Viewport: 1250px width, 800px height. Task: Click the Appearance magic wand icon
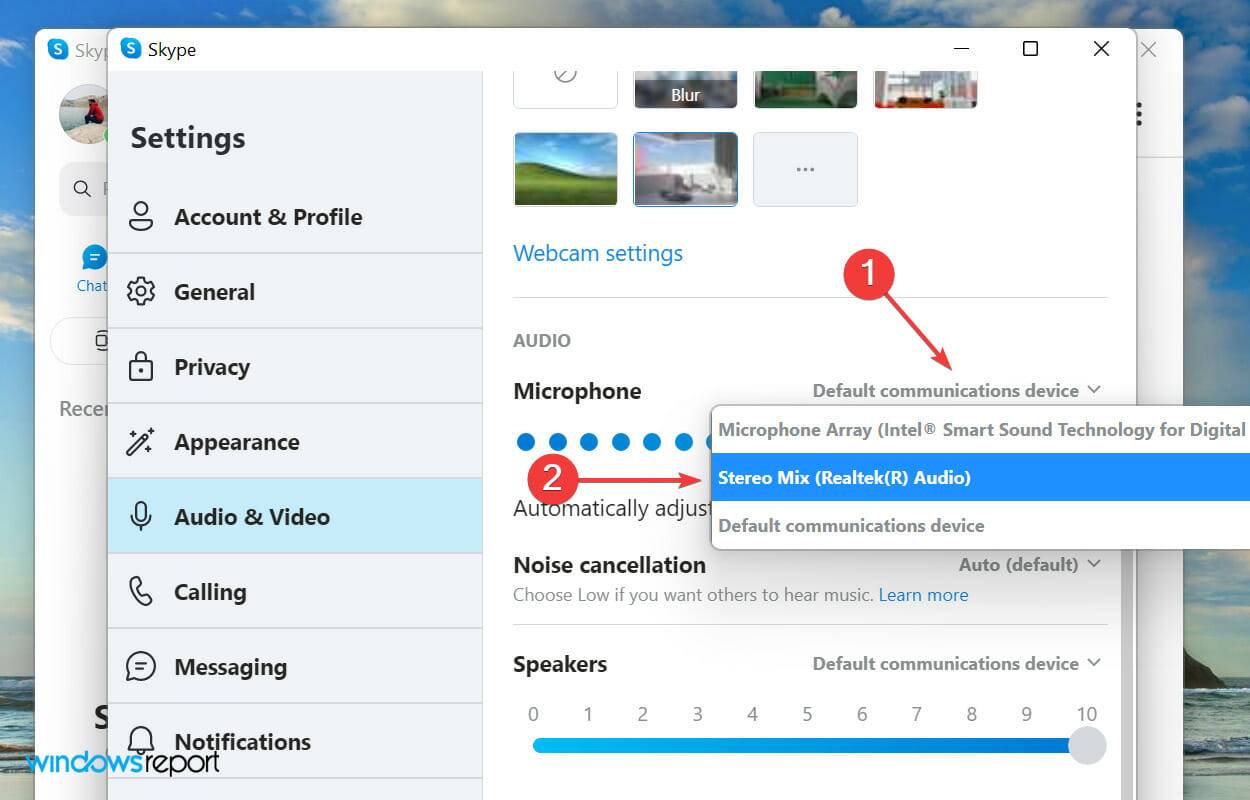tap(141, 442)
